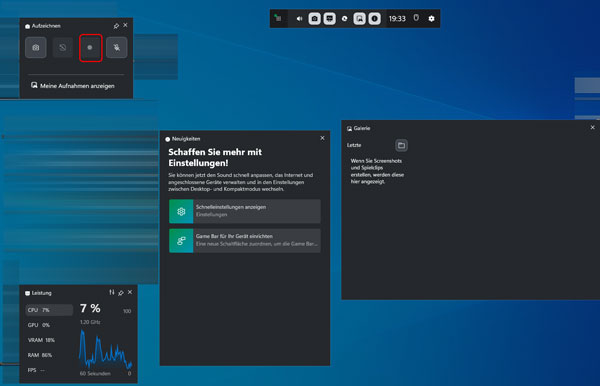Click heading Schaffen Sie mehr mit Einstellungen!
This screenshot has height=386, width=600.
[x=215, y=157]
